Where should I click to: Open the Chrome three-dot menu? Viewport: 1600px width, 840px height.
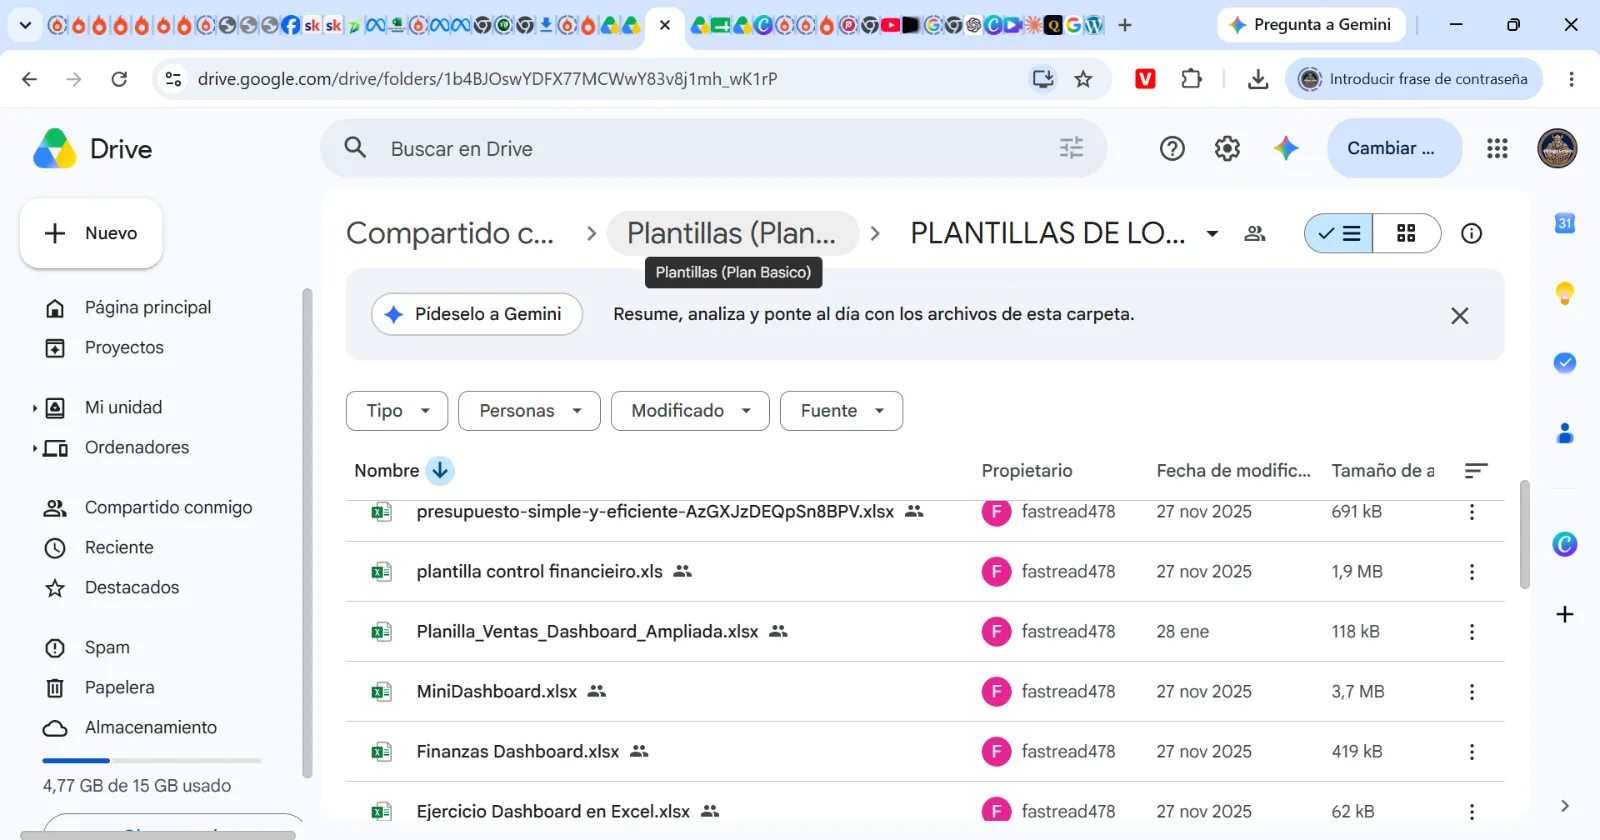click(1571, 79)
